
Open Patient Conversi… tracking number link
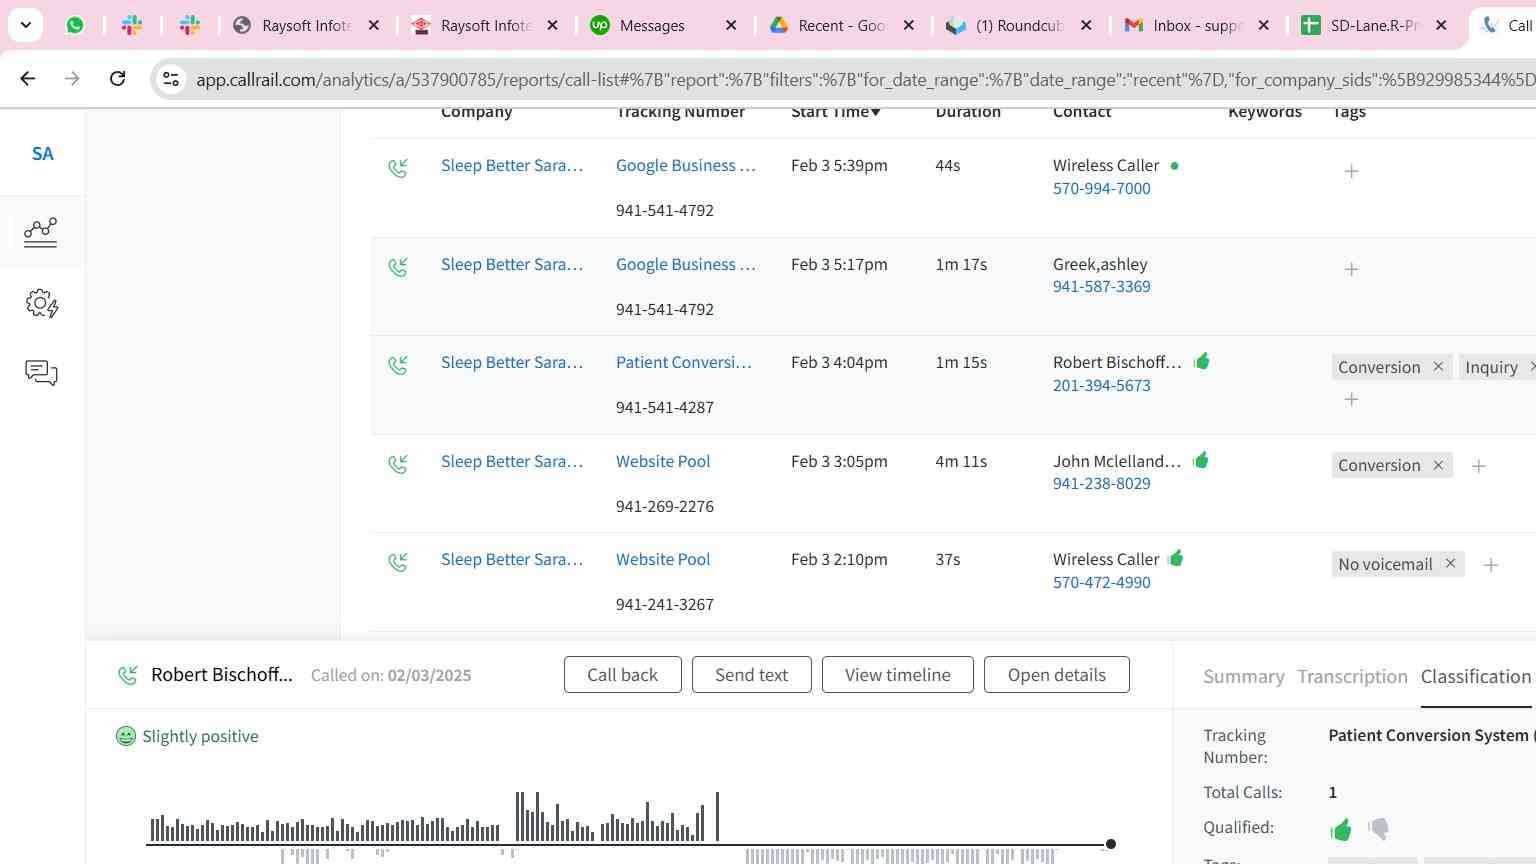(x=684, y=363)
